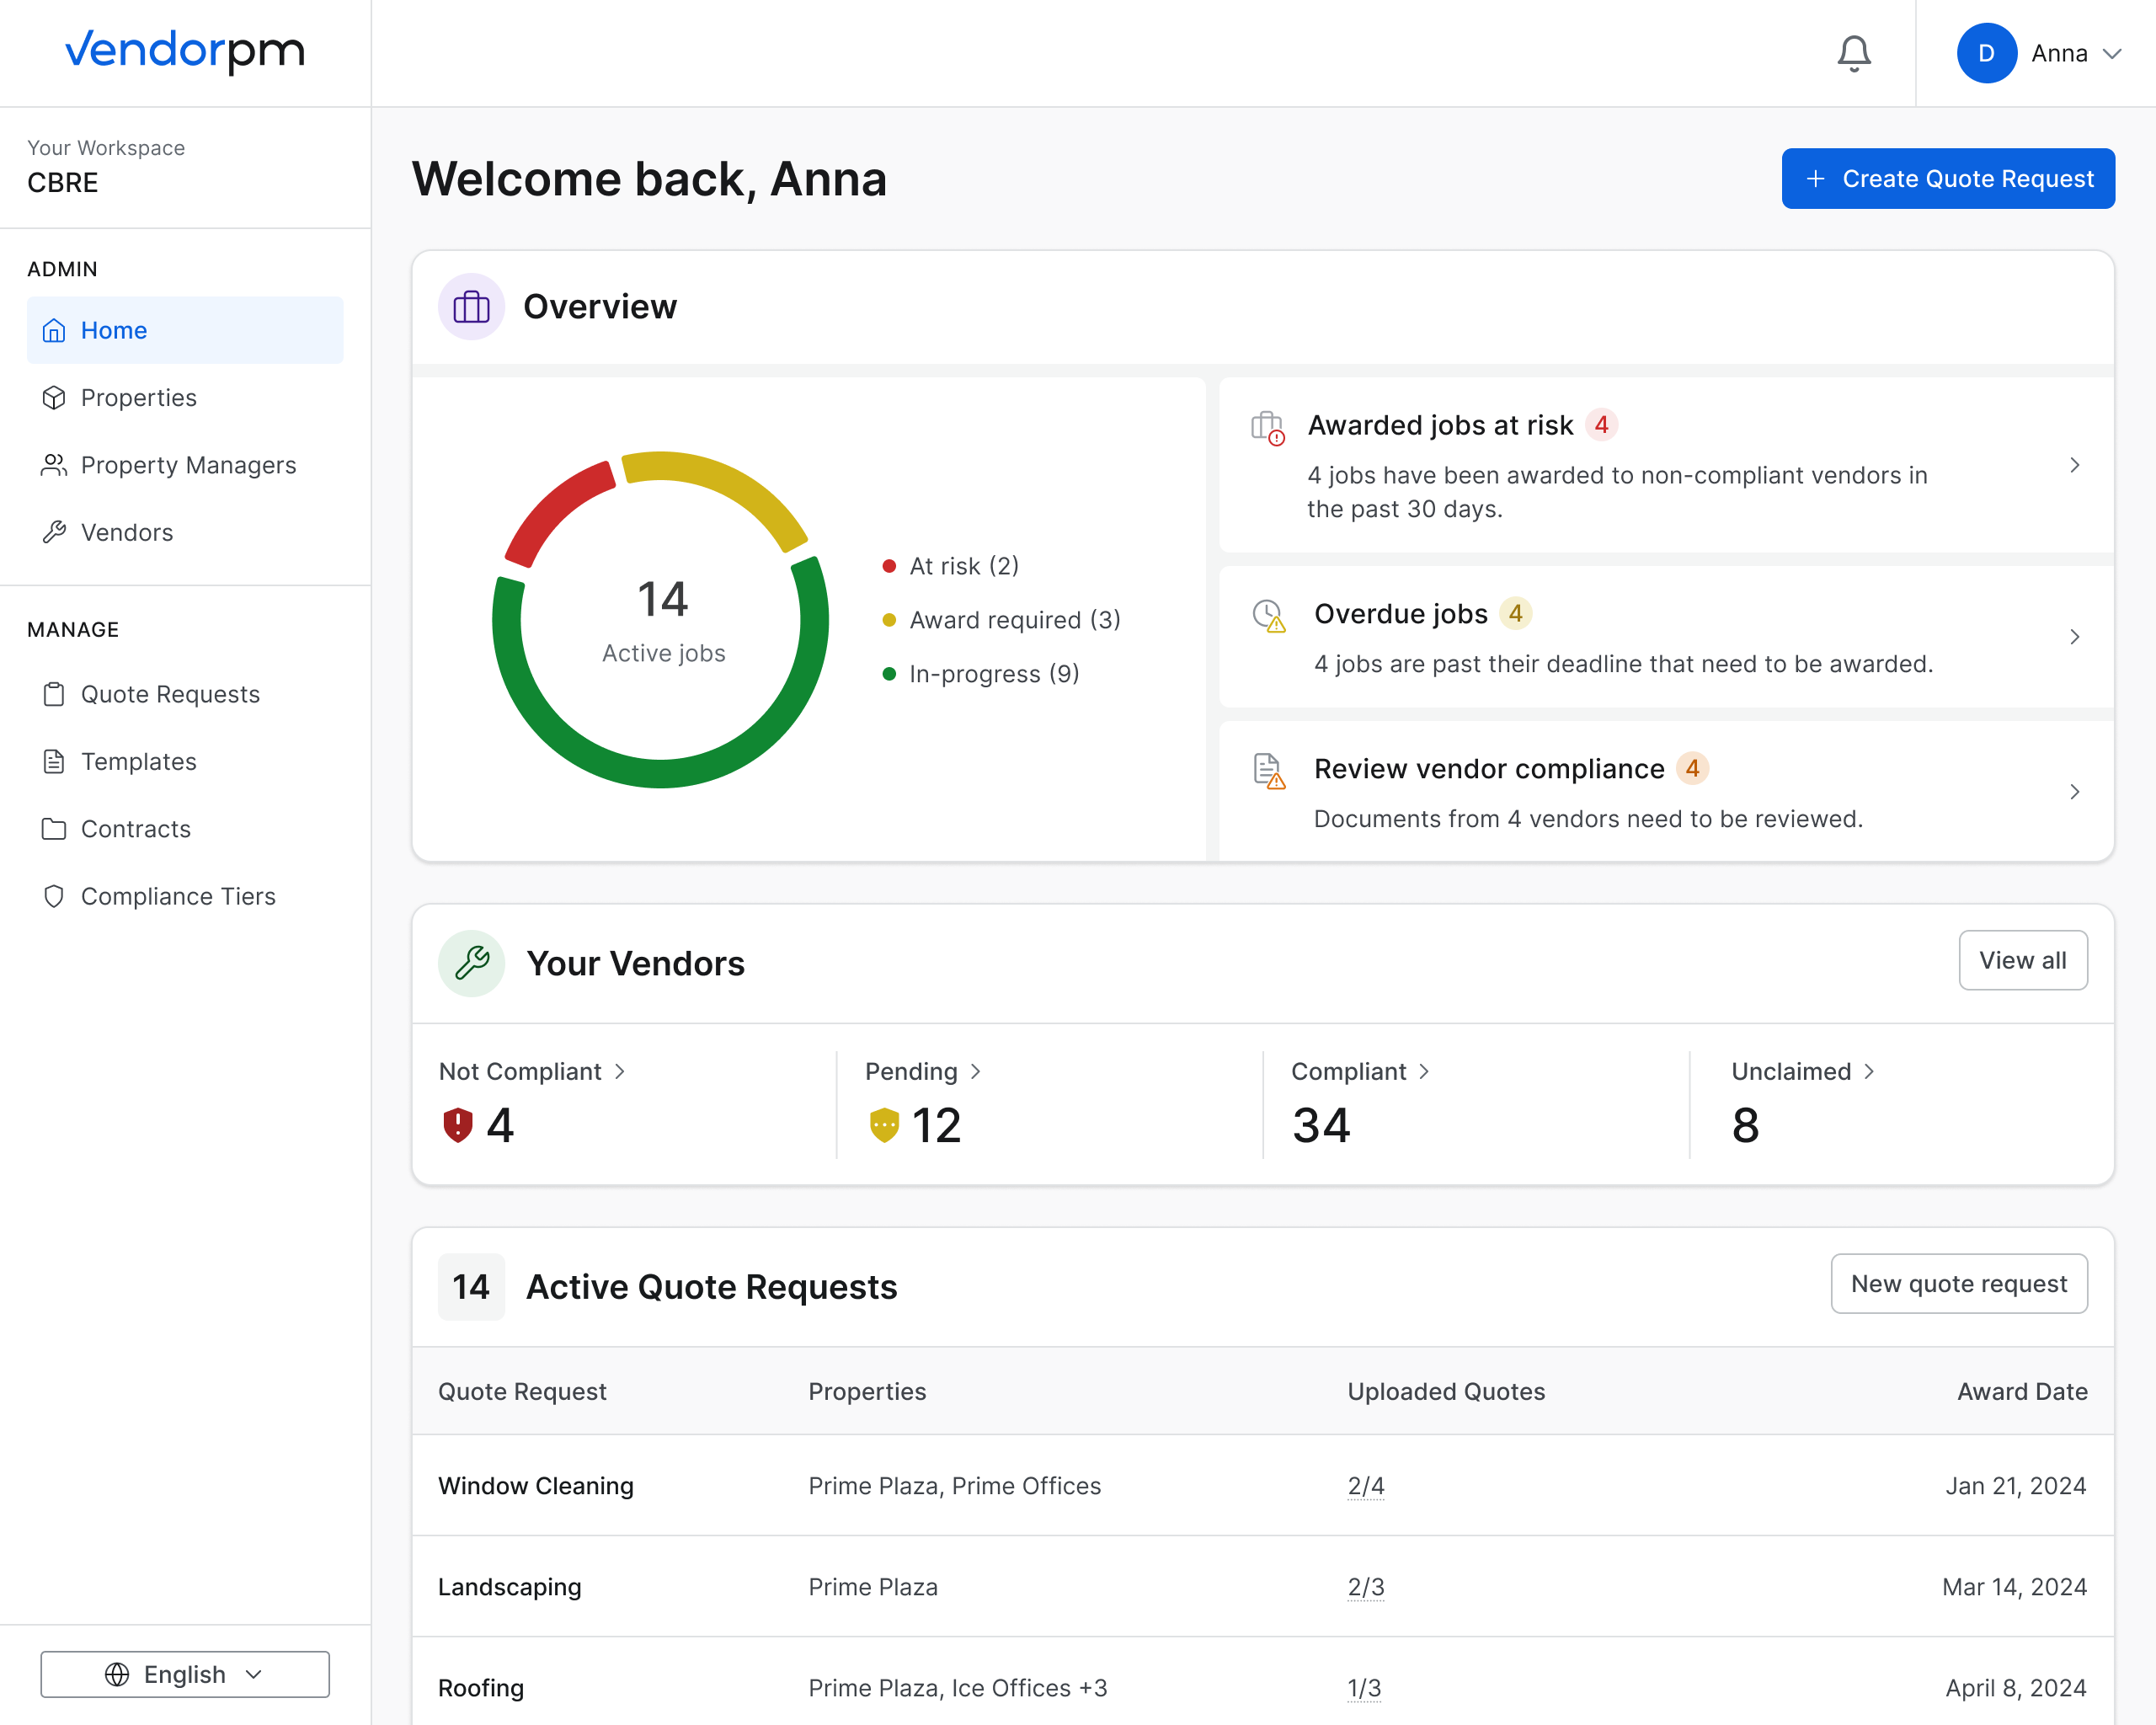Open Properties in the sidebar

click(x=138, y=398)
